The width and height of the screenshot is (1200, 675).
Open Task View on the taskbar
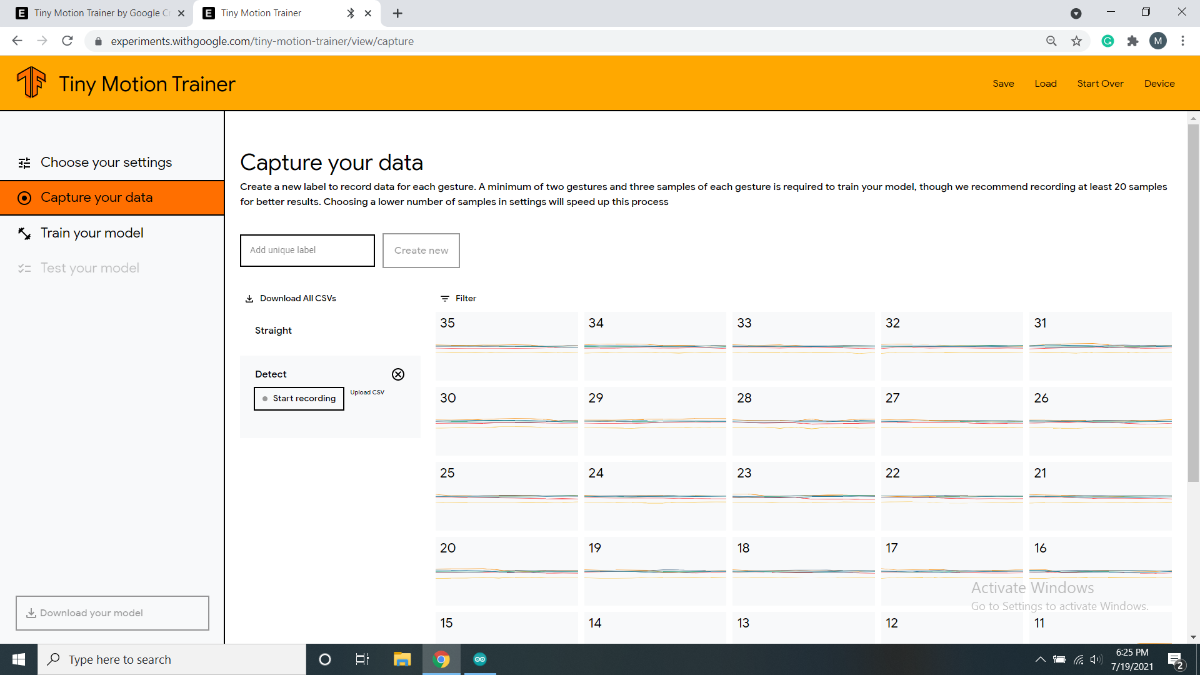point(363,659)
